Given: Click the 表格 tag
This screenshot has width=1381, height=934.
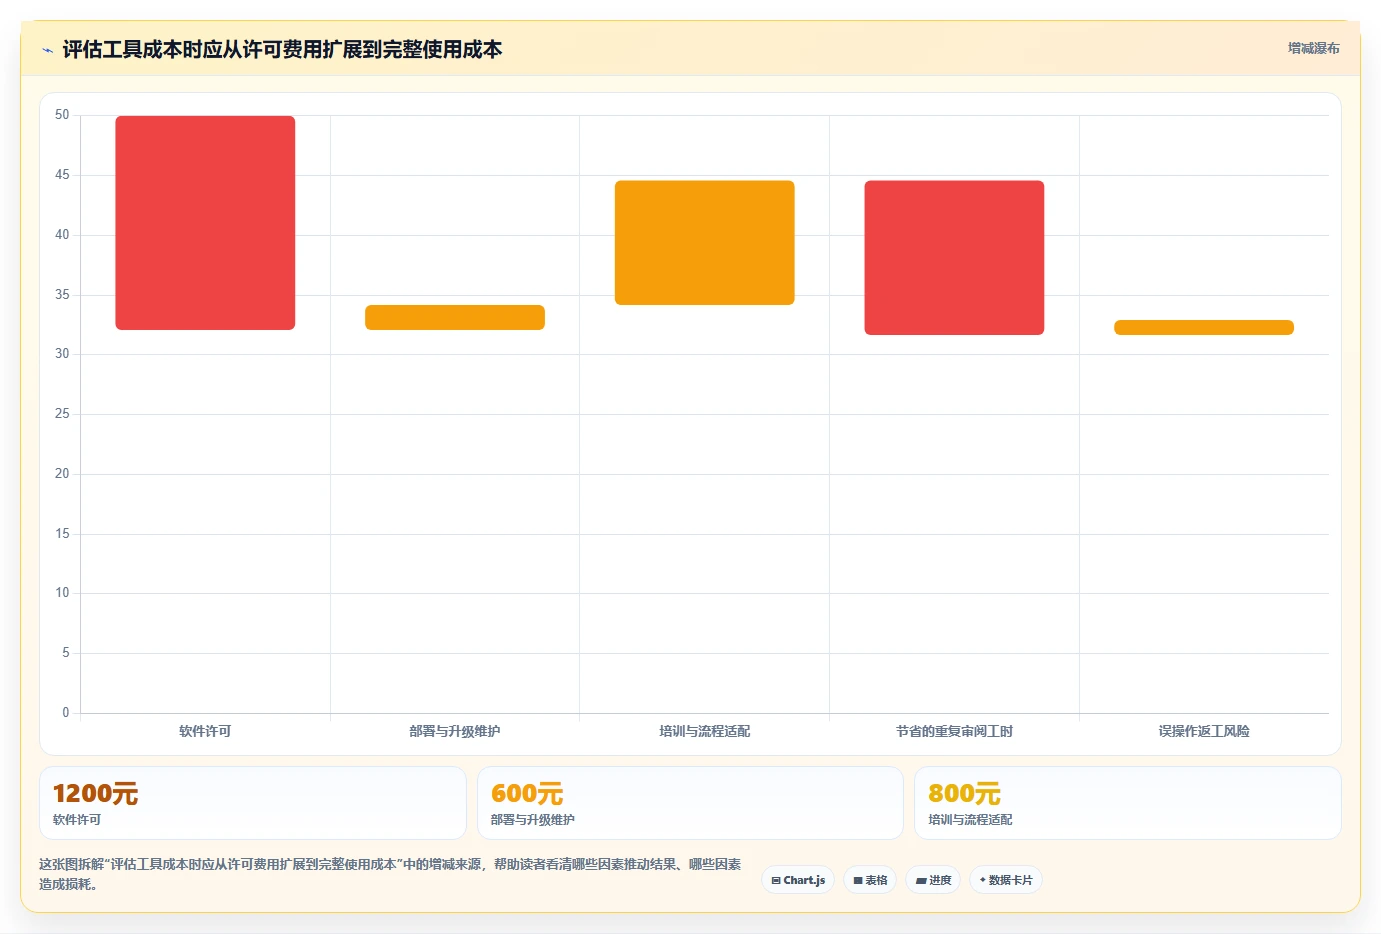Looking at the screenshot, I should pos(870,880).
